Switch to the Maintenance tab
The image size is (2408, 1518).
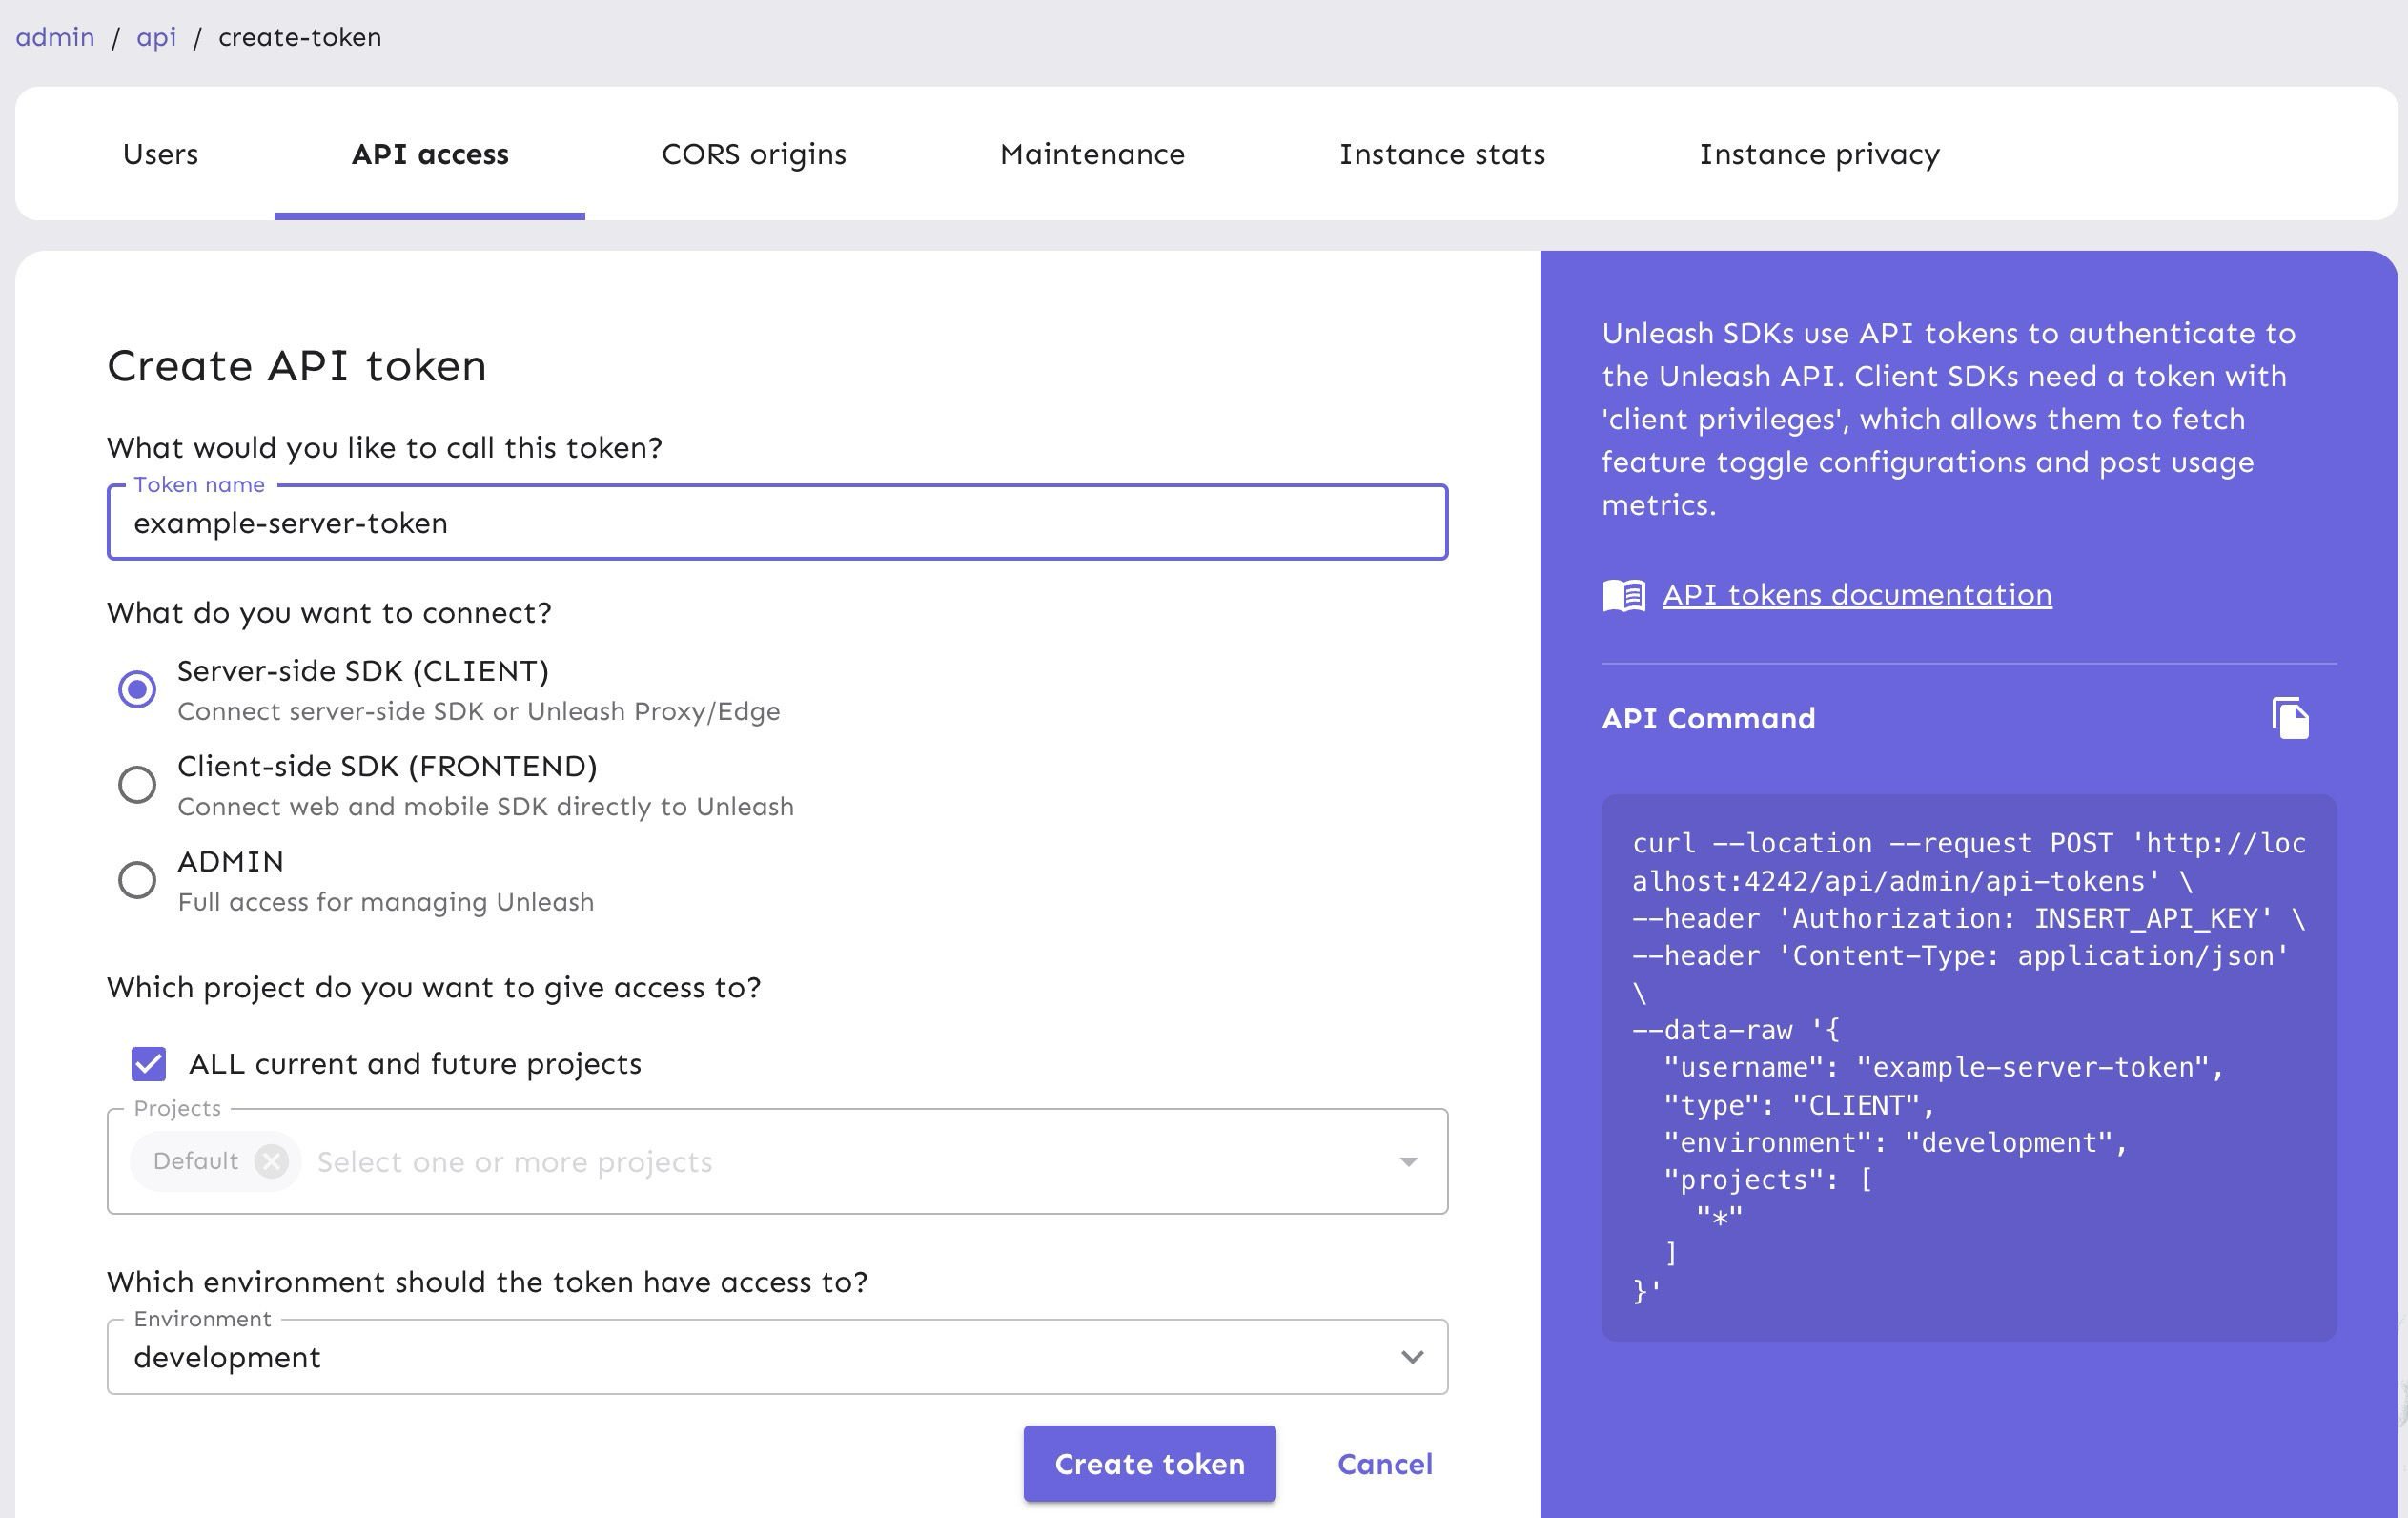click(x=1092, y=154)
